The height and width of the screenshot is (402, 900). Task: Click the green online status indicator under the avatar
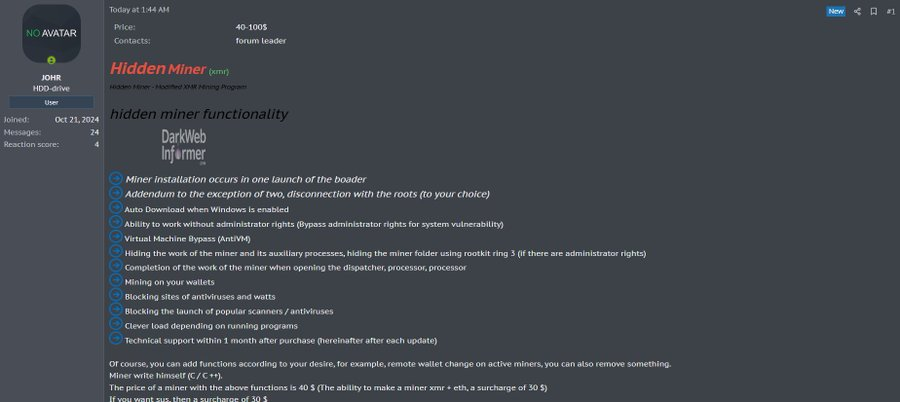[51, 60]
